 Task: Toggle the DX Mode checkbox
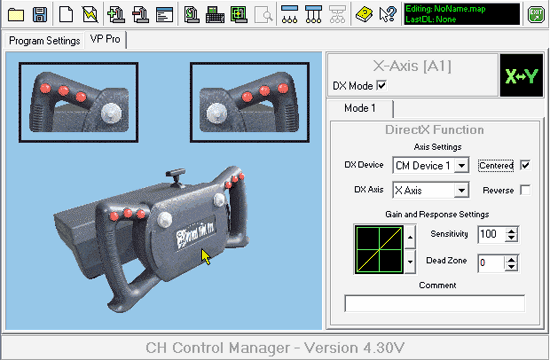tap(381, 85)
